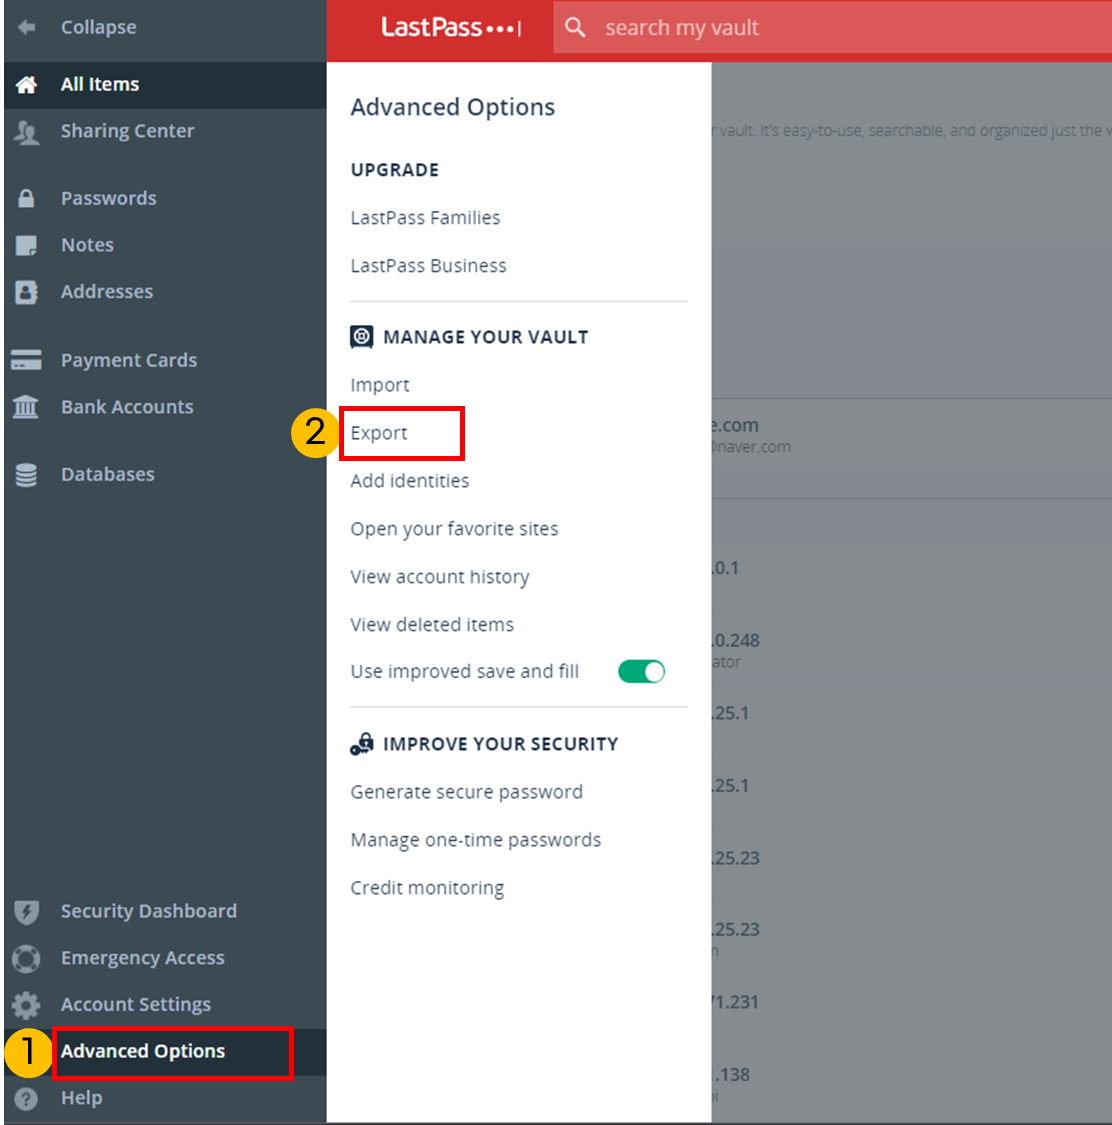Open Manage one-time passwords

click(x=476, y=840)
